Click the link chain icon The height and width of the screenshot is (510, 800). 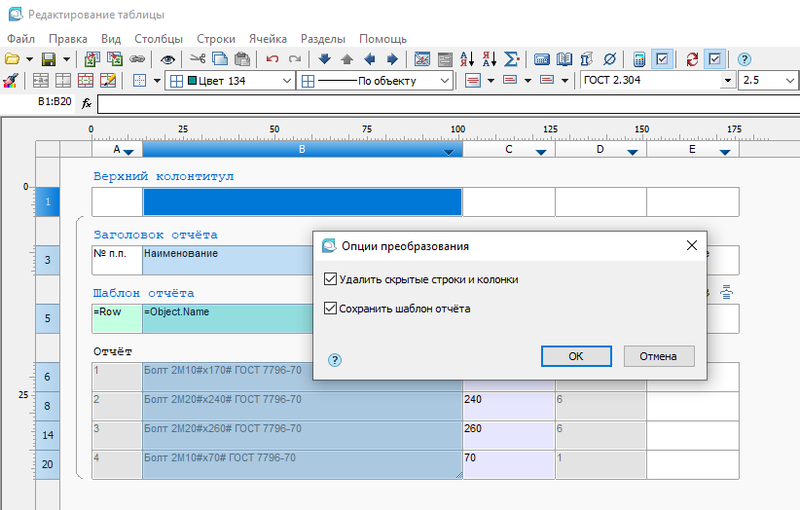click(x=137, y=59)
